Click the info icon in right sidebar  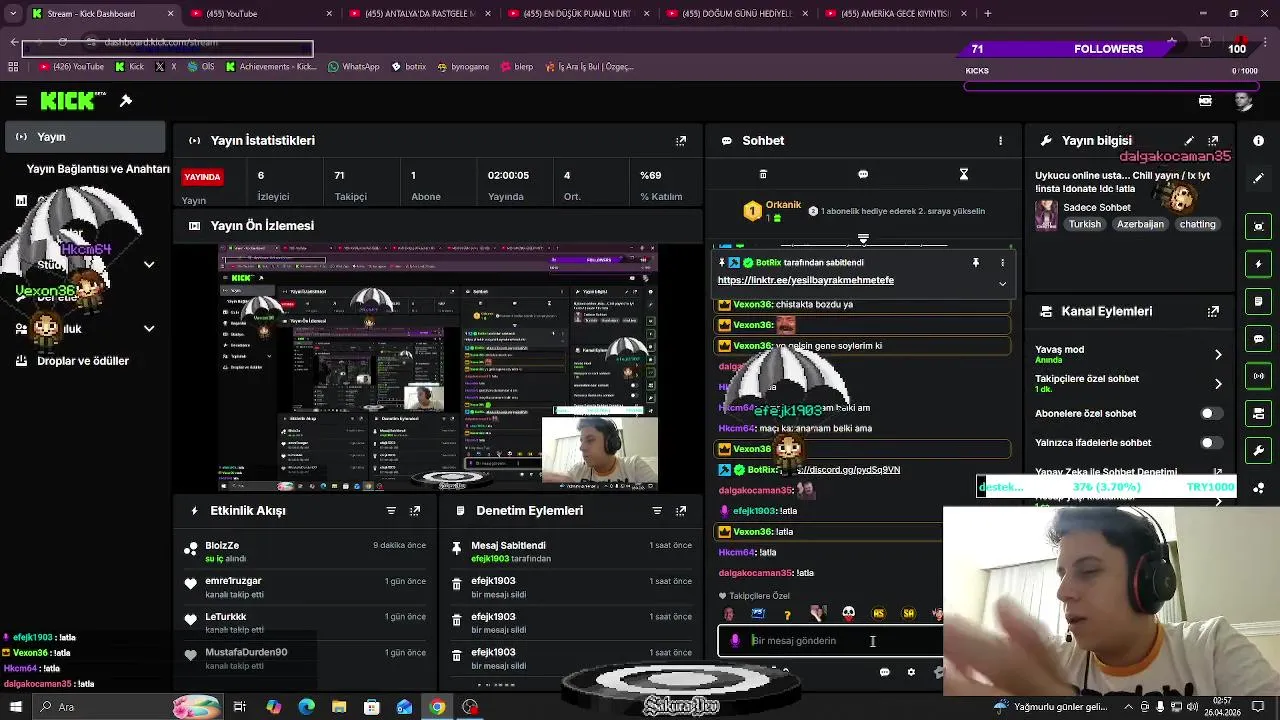point(1258,141)
